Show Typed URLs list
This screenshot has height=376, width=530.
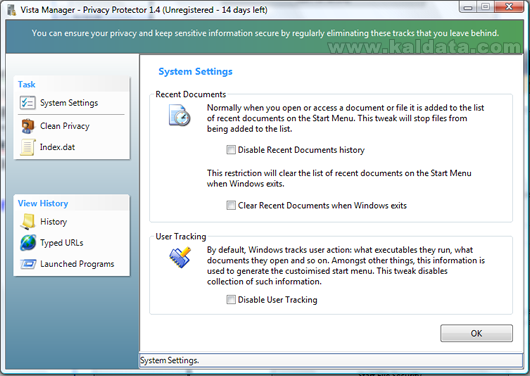62,243
